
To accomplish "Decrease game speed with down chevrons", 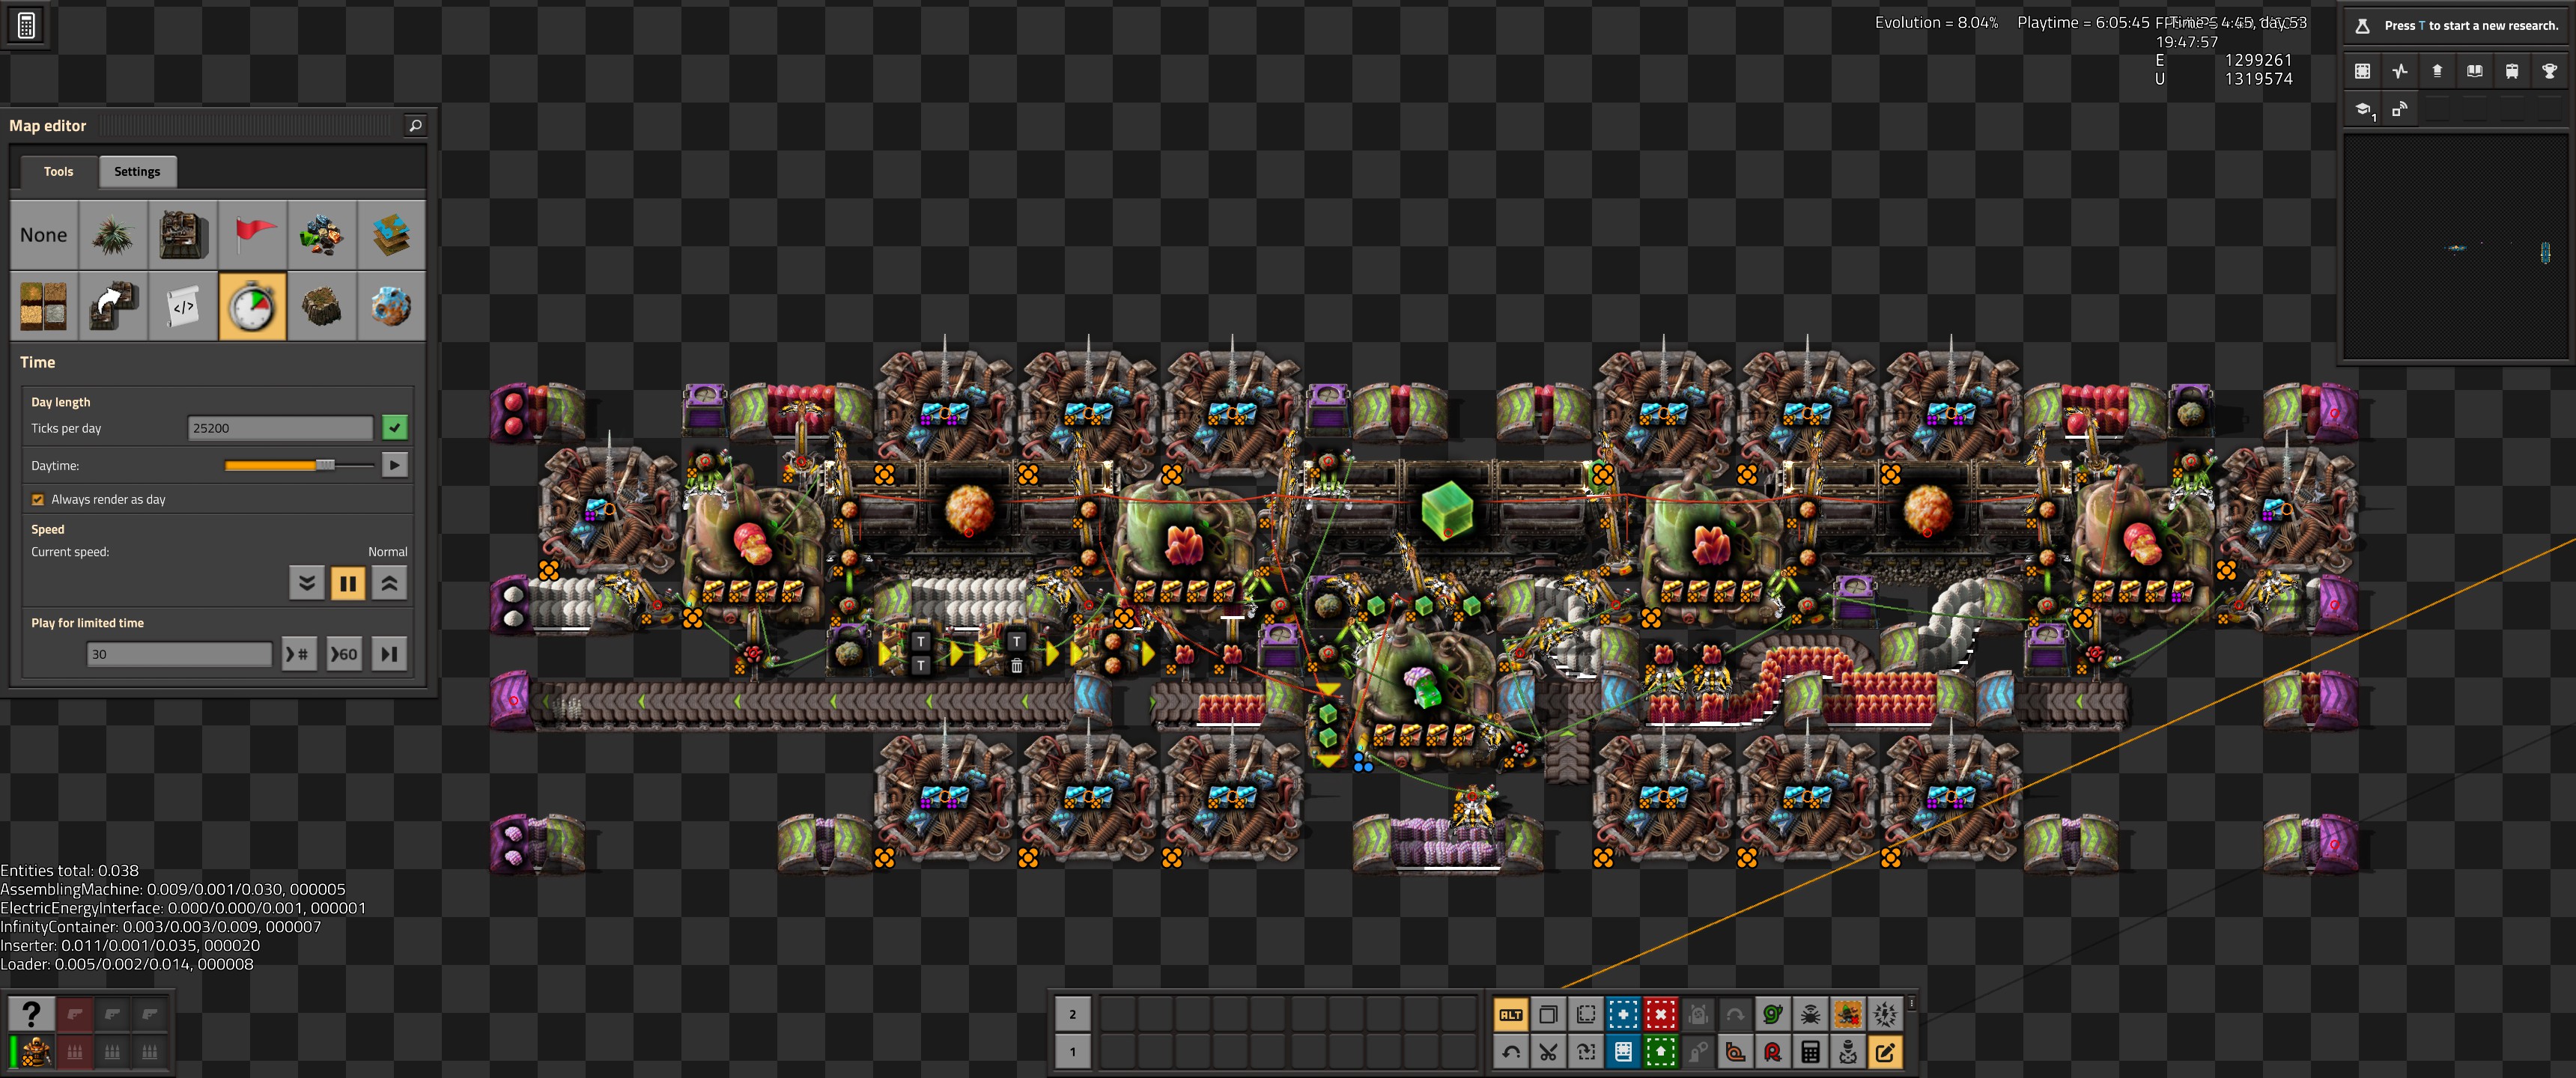I will (x=307, y=582).
